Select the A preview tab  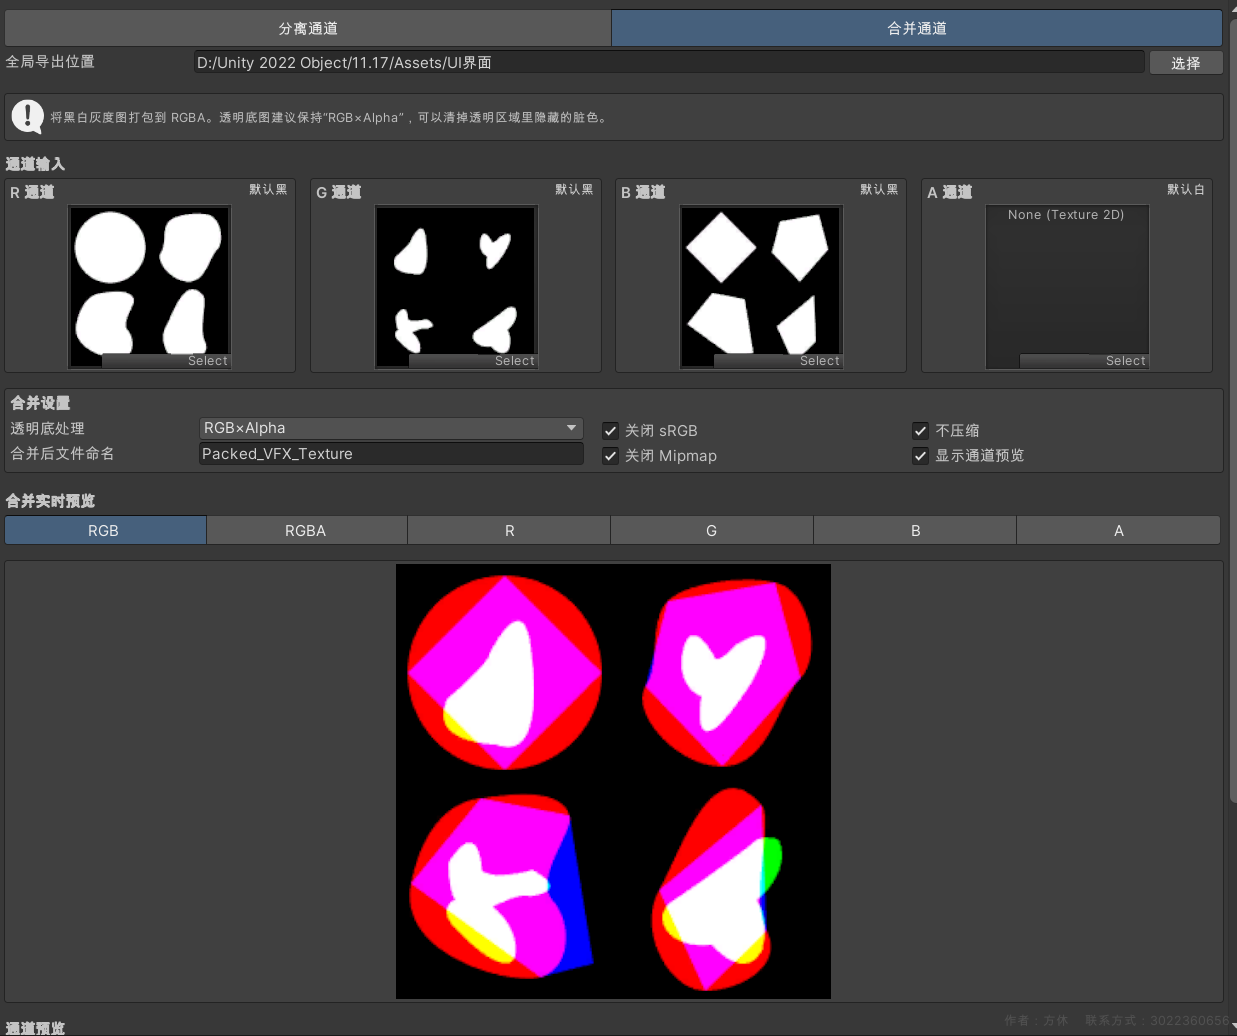pyautogui.click(x=1118, y=530)
